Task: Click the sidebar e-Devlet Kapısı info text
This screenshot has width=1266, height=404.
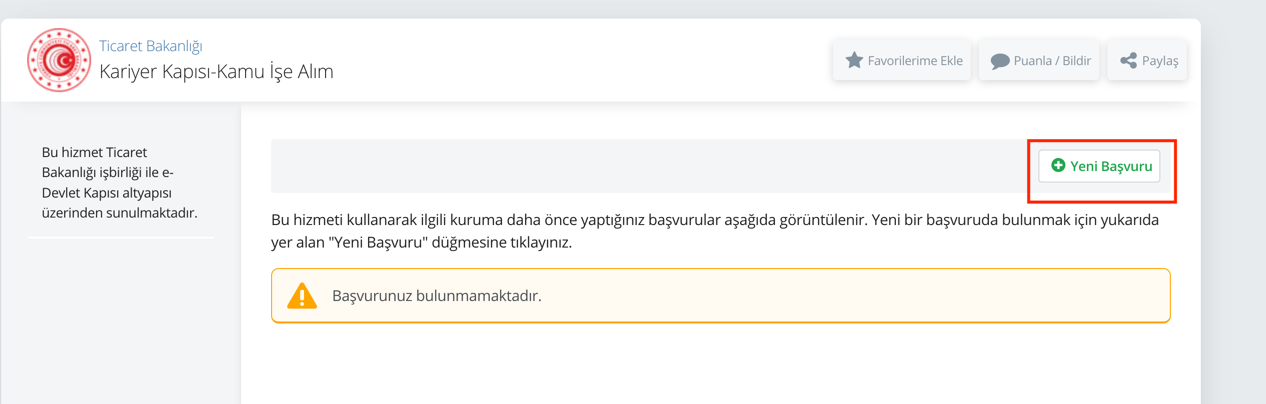Action: click(120, 183)
